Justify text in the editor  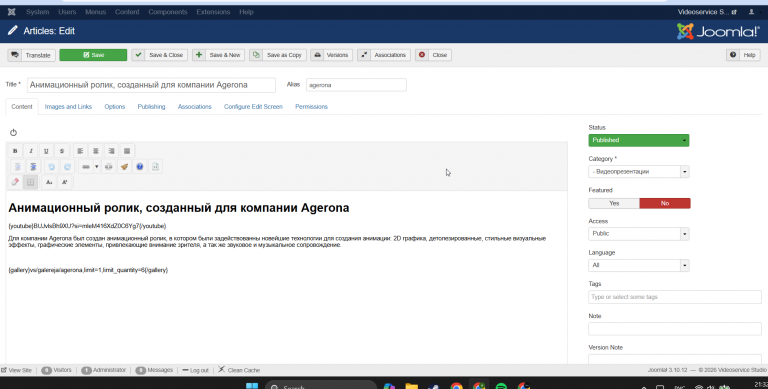pos(127,151)
